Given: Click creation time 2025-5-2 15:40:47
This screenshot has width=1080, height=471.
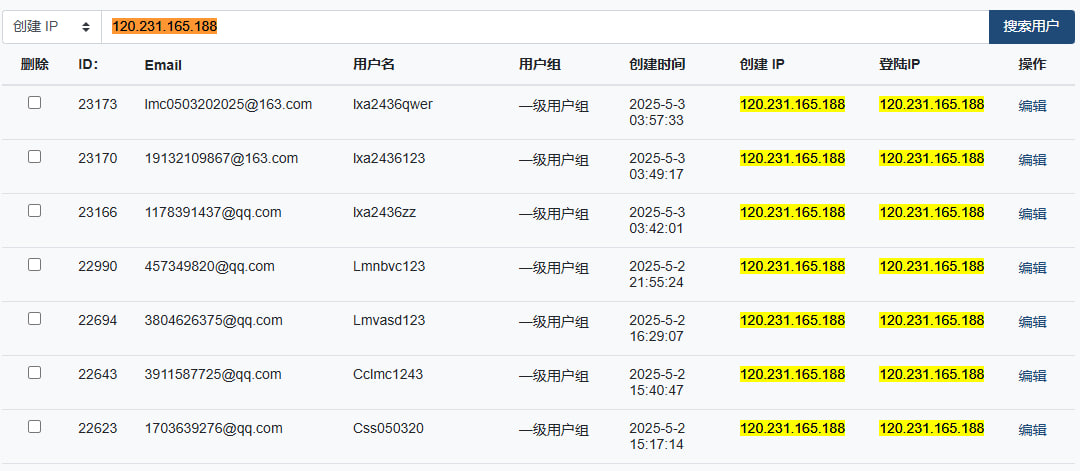Looking at the screenshot, I should click(x=657, y=382).
